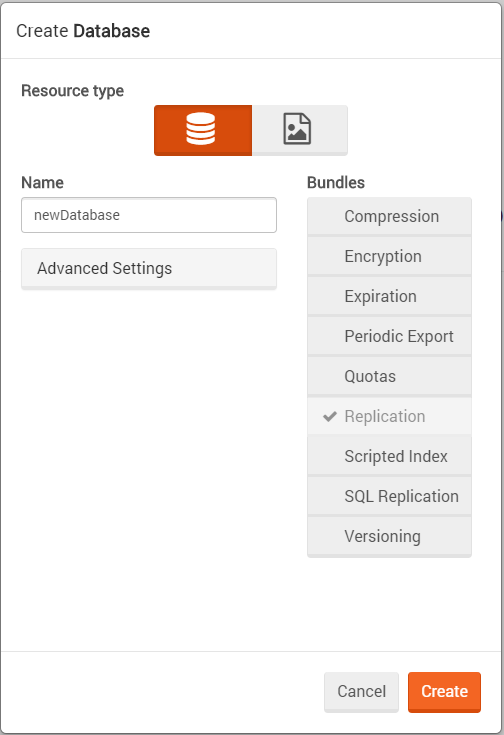Enable the Encryption bundle
The width and height of the screenshot is (504, 735).
coord(389,256)
